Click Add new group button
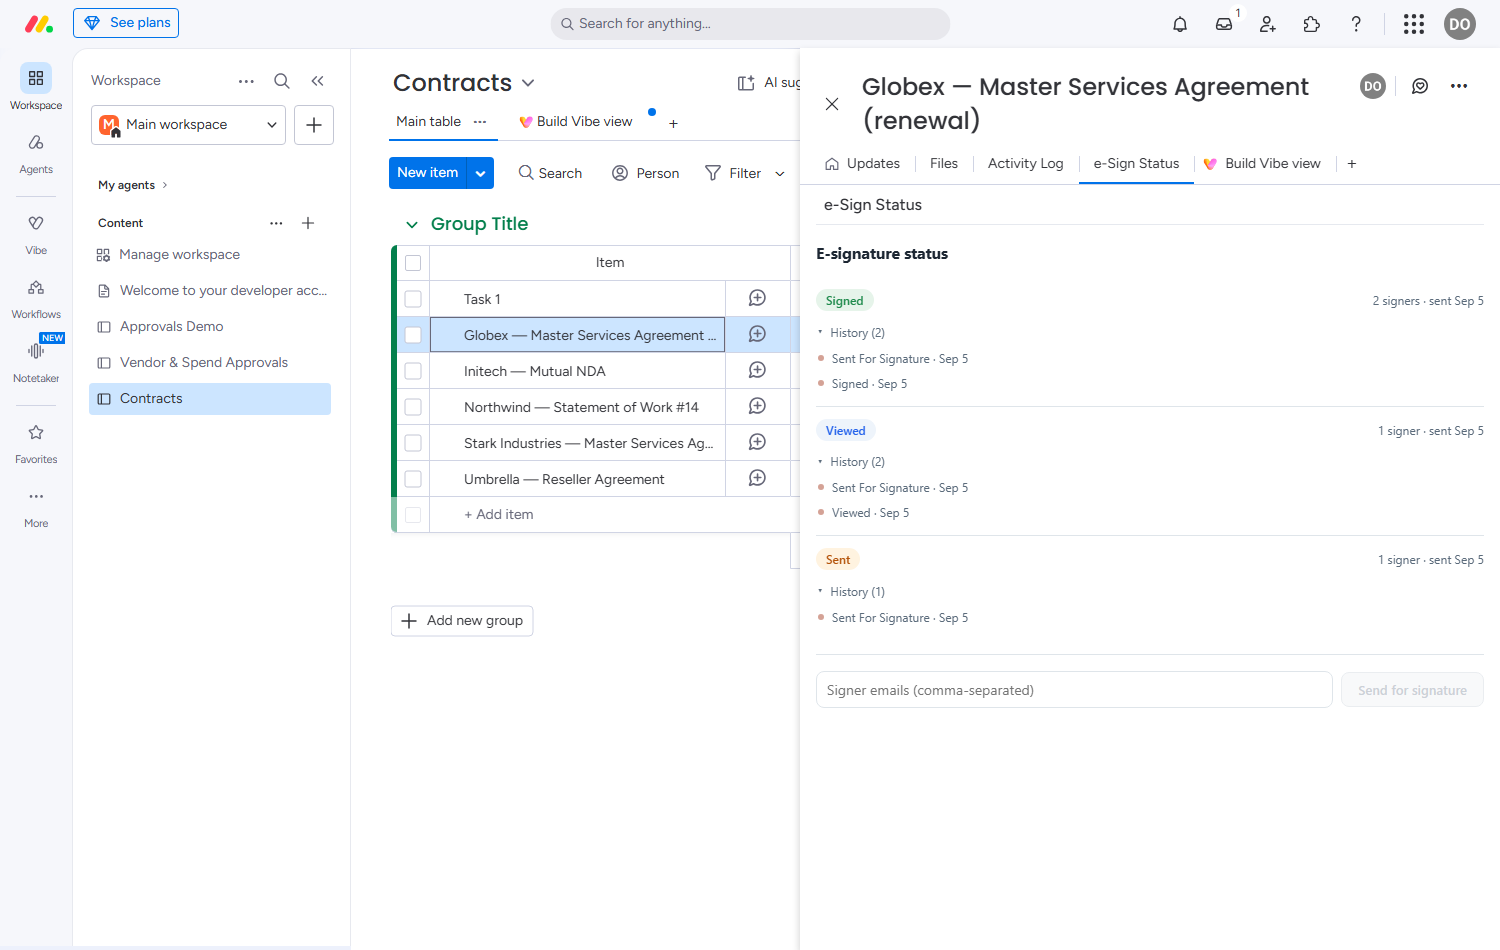1500x950 pixels. tap(462, 621)
